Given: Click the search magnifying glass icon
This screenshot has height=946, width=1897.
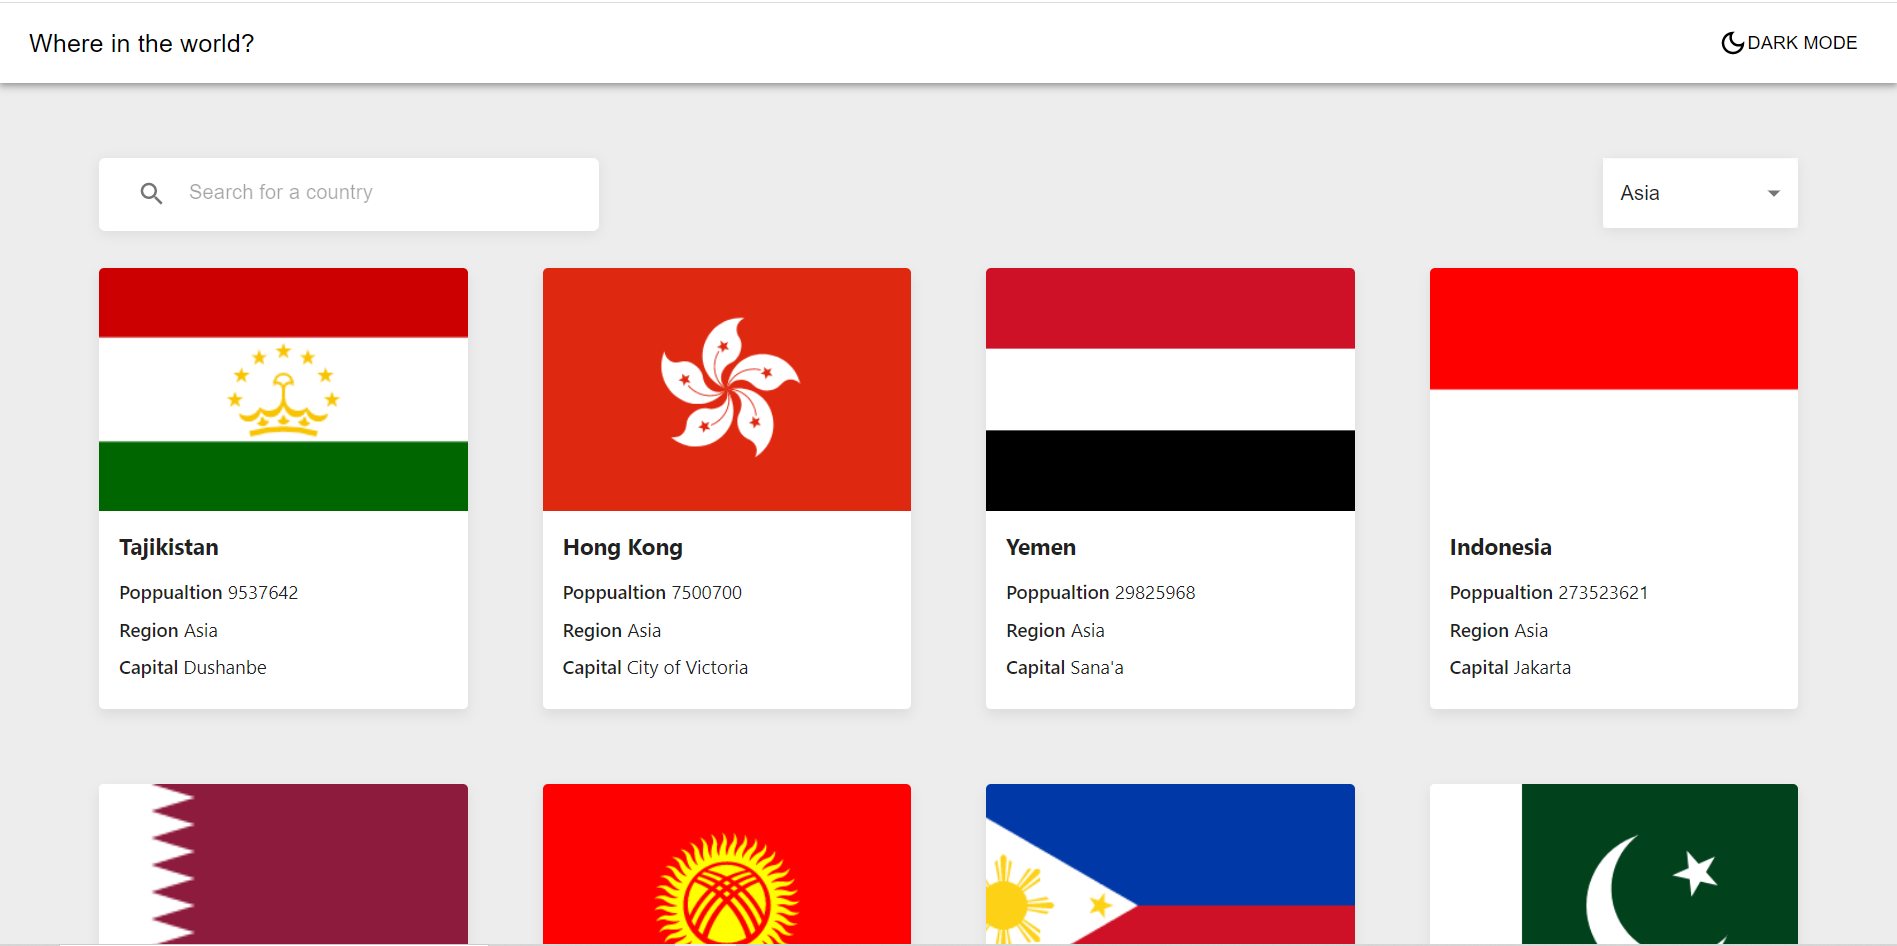Looking at the screenshot, I should click(151, 193).
